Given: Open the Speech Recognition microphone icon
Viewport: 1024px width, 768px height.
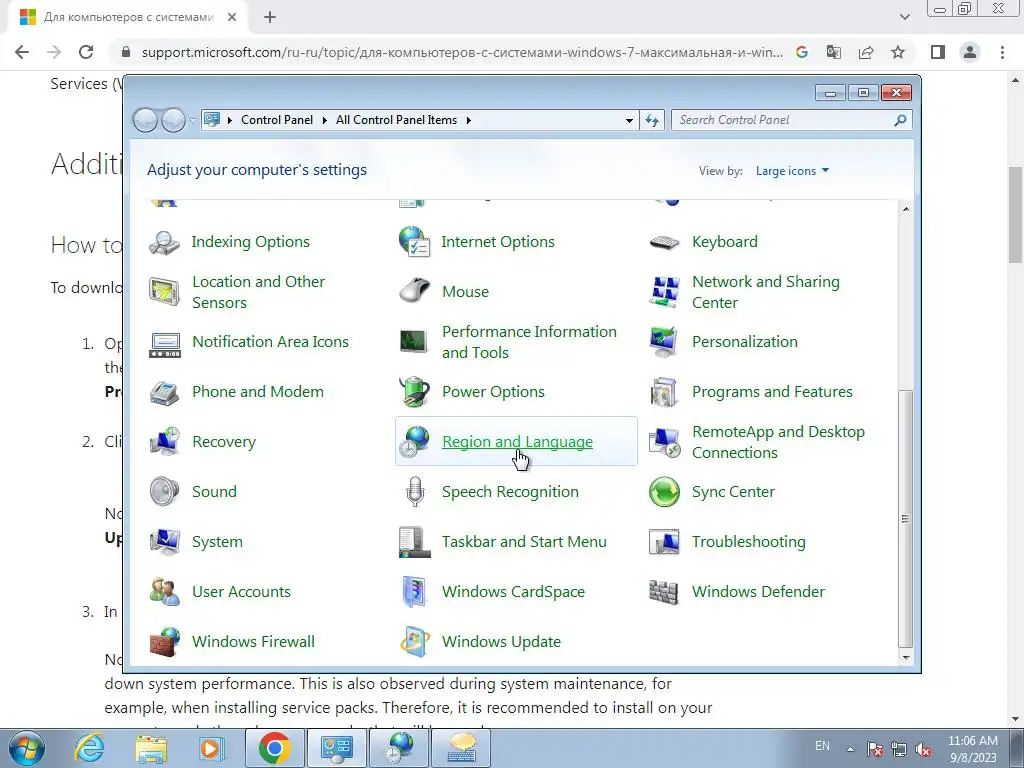Looking at the screenshot, I should coord(415,492).
